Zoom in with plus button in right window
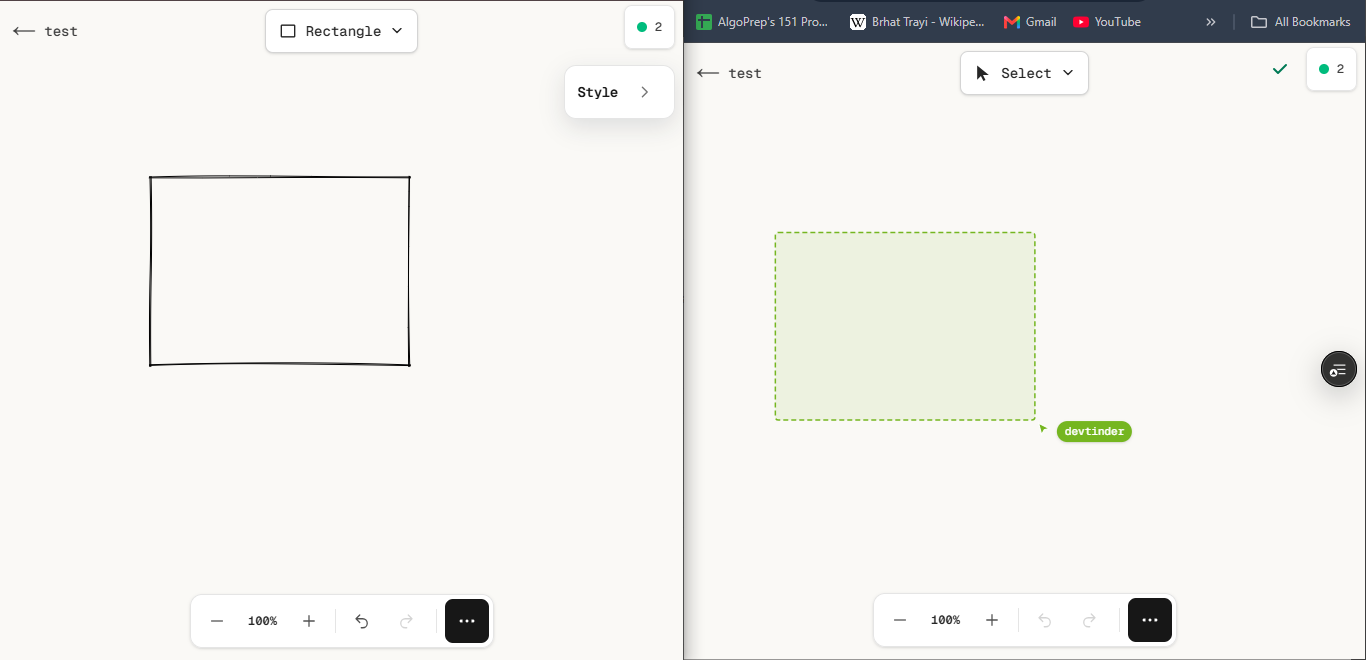The width and height of the screenshot is (1366, 660). coord(992,620)
